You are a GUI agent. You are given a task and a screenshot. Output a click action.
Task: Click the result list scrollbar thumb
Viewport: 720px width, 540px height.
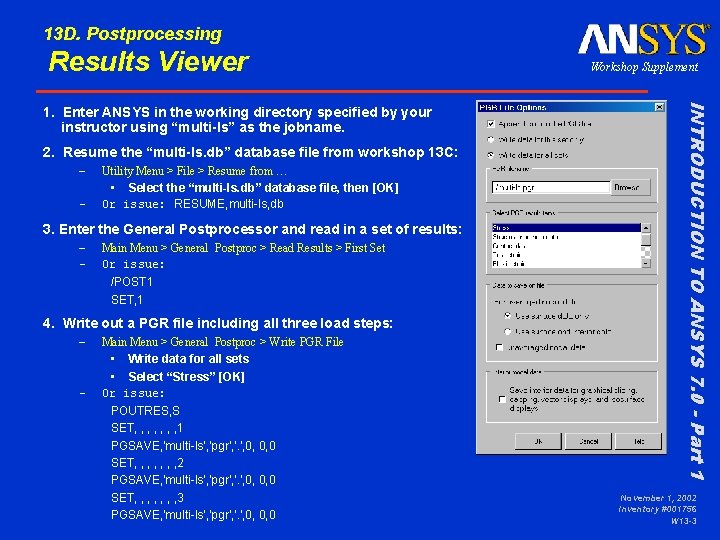coord(646,240)
